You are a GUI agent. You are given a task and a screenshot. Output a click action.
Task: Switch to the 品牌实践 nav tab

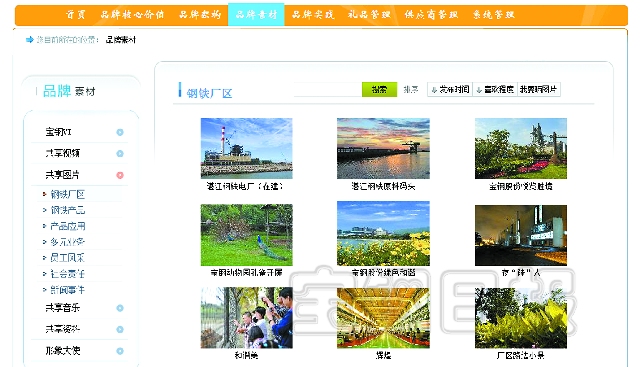[313, 15]
